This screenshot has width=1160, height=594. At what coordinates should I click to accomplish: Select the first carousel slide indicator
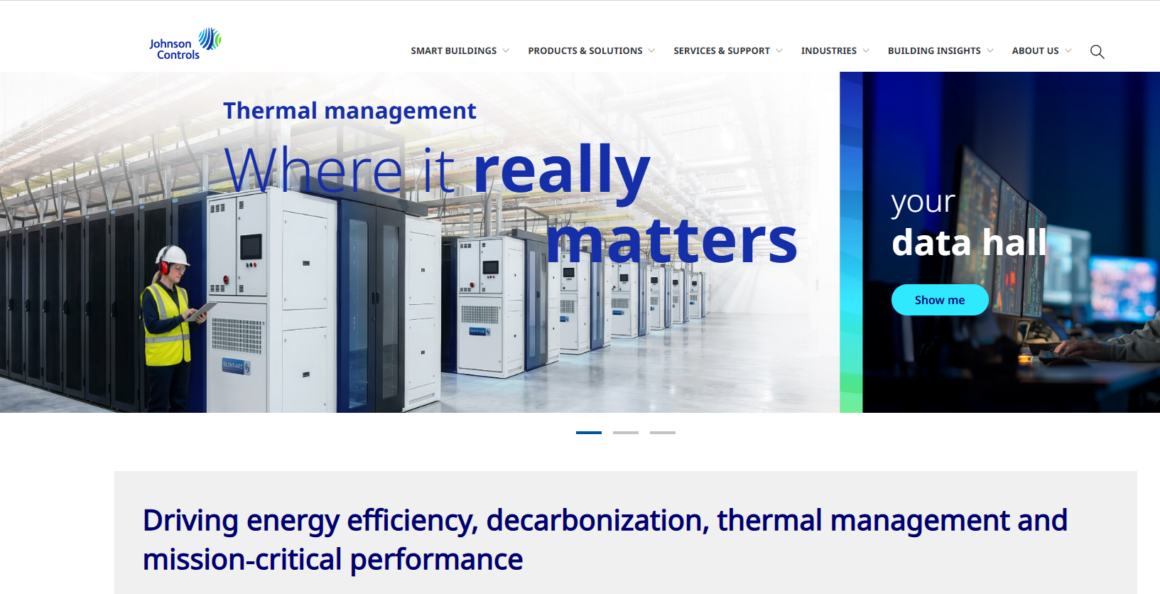pos(589,432)
